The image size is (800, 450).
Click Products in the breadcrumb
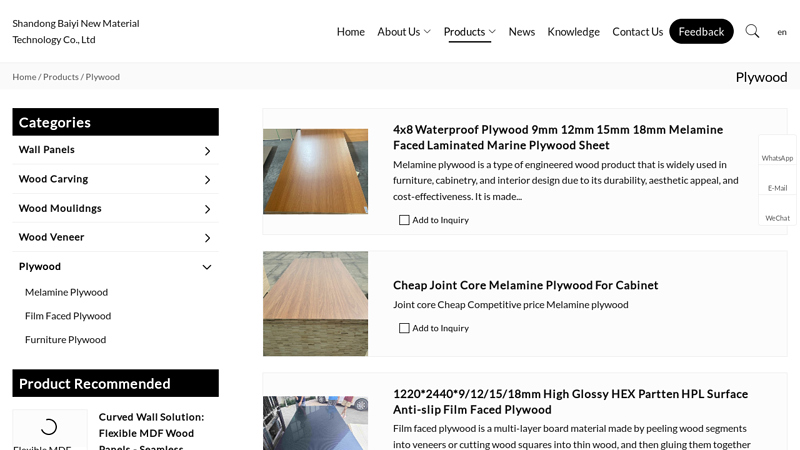(61, 77)
